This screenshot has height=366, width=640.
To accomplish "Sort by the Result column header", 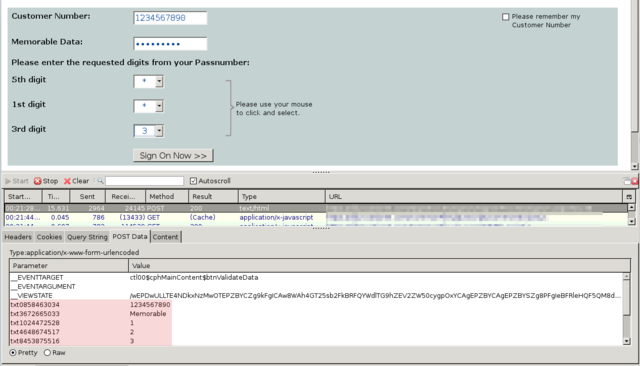I will tap(213, 197).
